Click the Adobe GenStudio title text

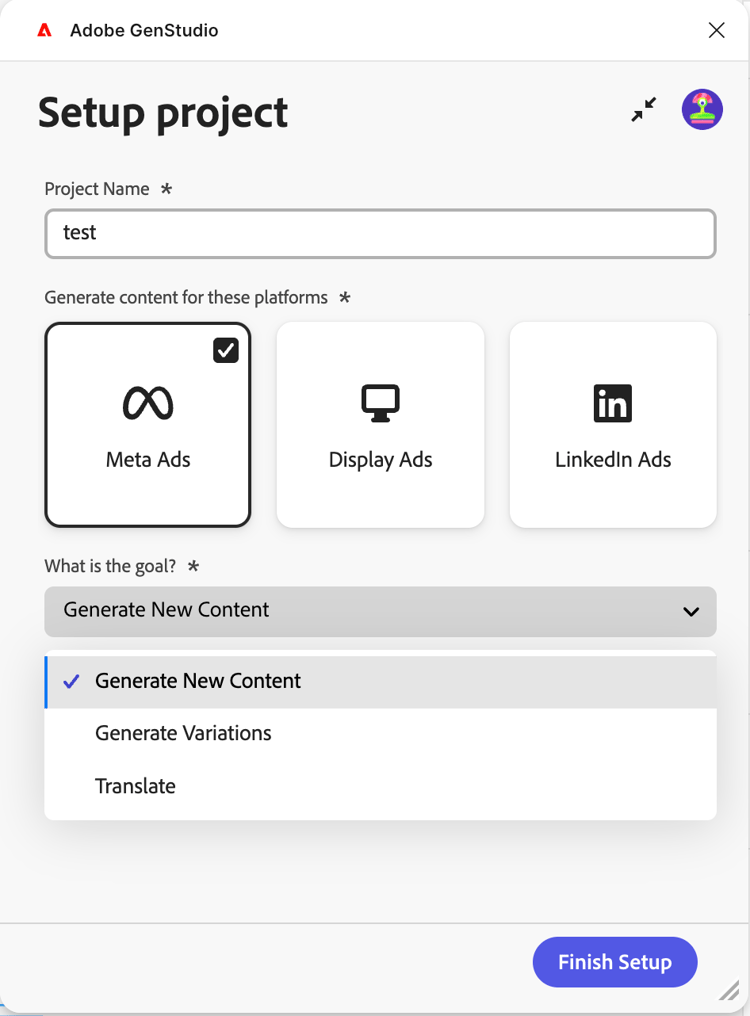(143, 29)
